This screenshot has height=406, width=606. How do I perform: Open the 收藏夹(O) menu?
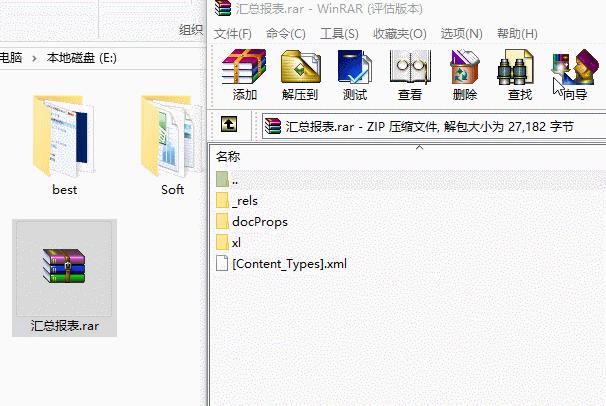coord(400,34)
